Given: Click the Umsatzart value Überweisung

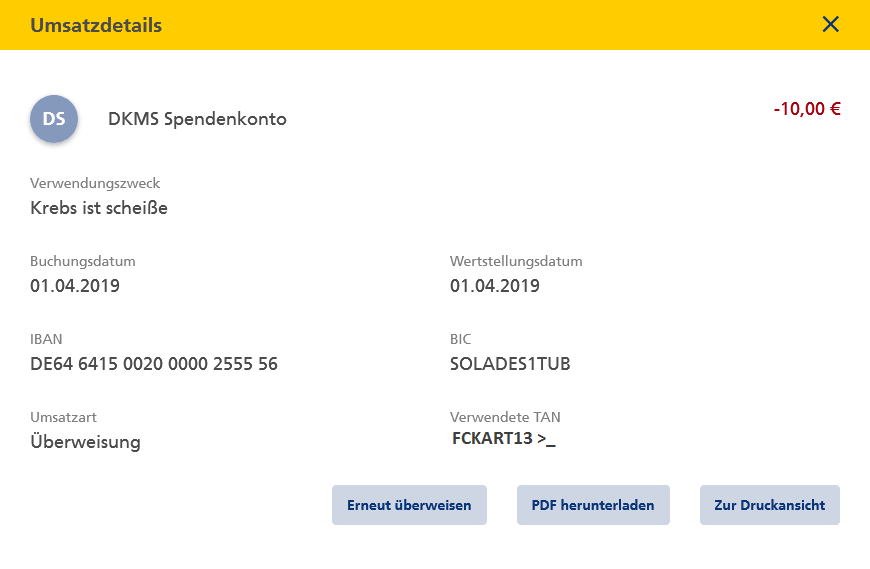Looking at the screenshot, I should click(85, 442).
